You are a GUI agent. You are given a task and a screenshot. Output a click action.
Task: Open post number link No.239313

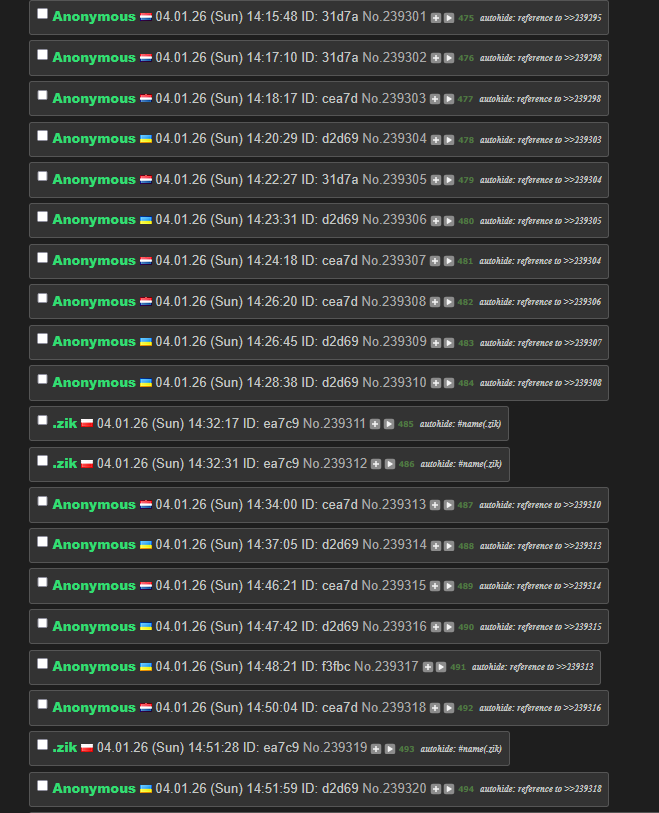tap(393, 504)
